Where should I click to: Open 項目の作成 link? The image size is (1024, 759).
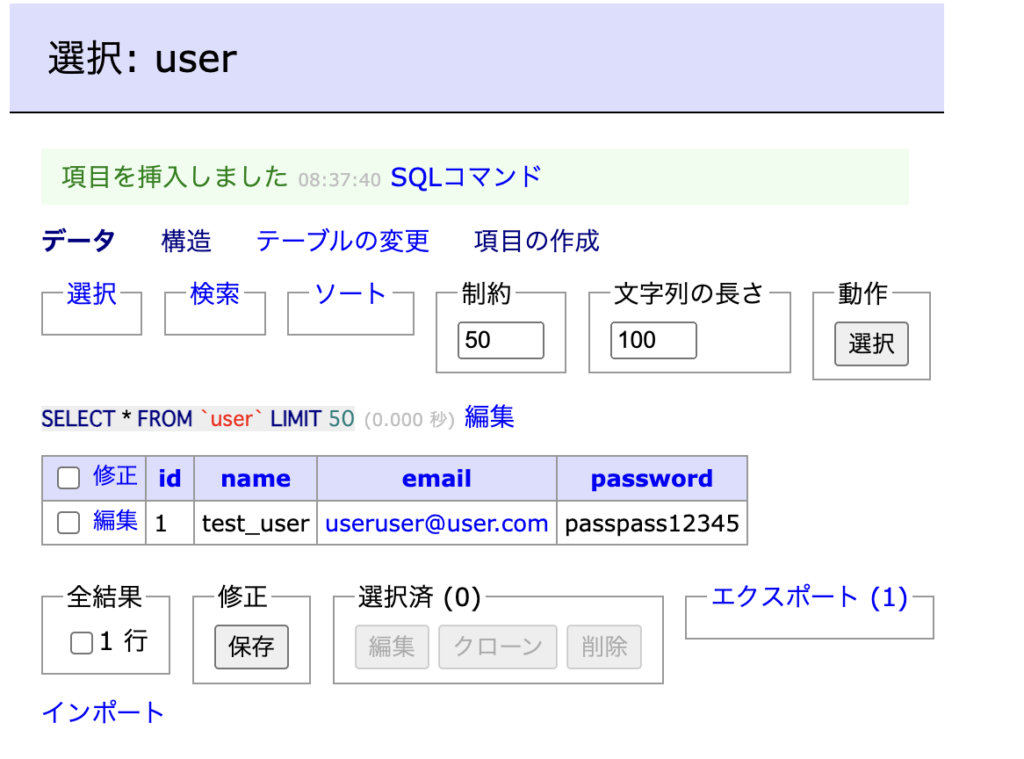pos(536,241)
